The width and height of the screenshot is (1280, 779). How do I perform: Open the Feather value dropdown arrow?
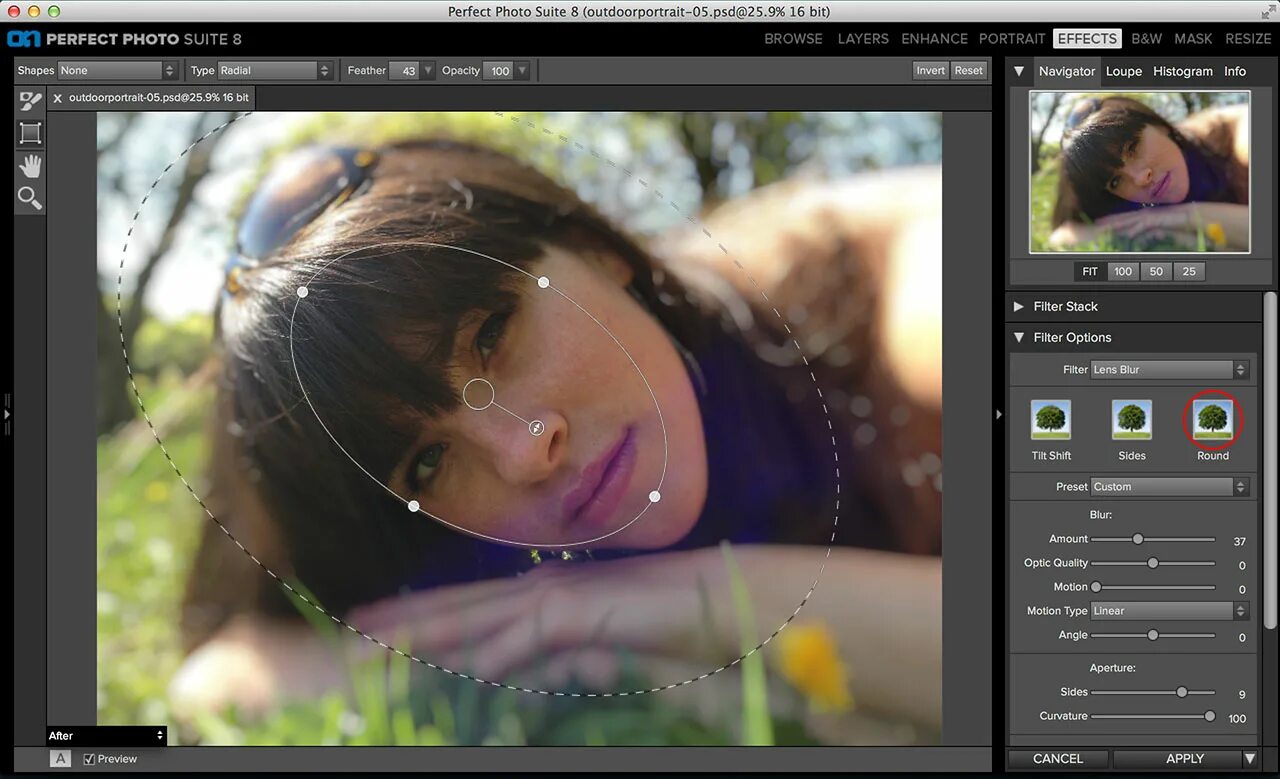[x=428, y=71]
